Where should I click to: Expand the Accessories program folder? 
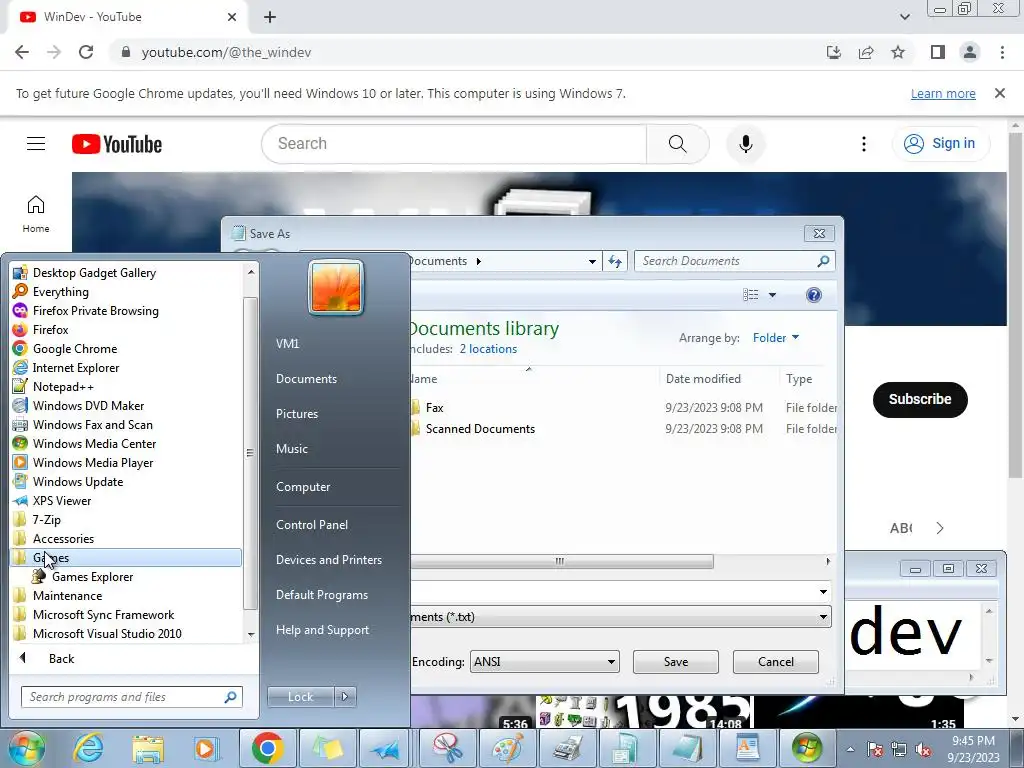click(x=63, y=539)
